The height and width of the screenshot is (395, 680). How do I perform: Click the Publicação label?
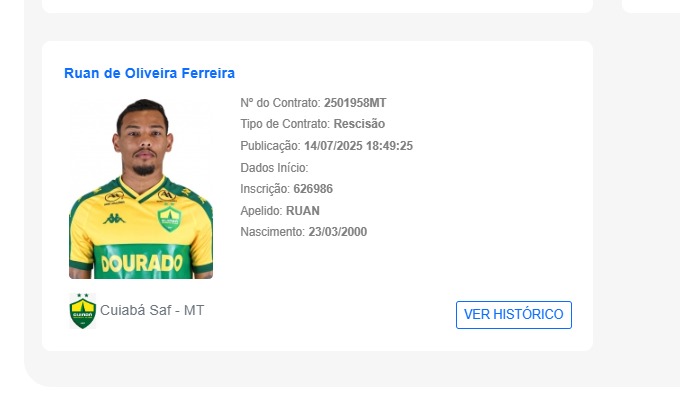(x=270, y=146)
